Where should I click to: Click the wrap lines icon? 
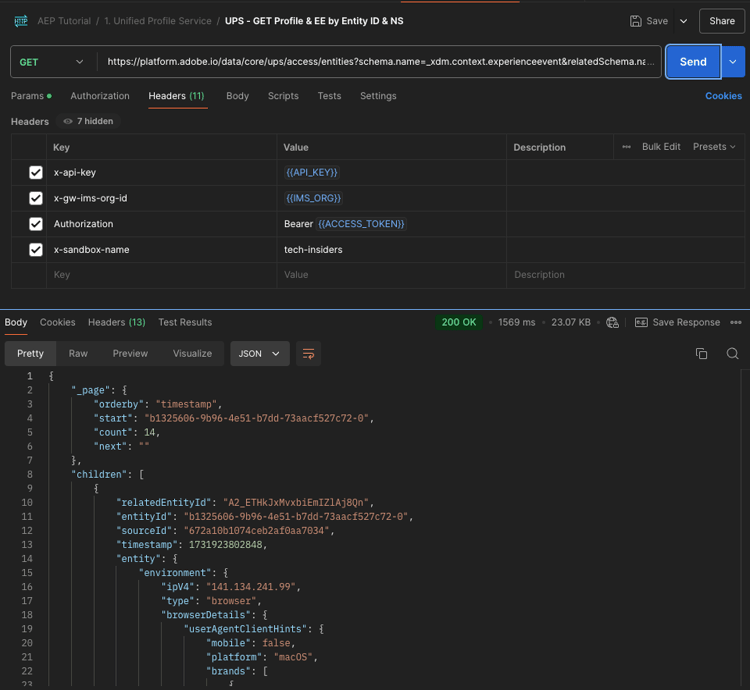pyautogui.click(x=308, y=353)
